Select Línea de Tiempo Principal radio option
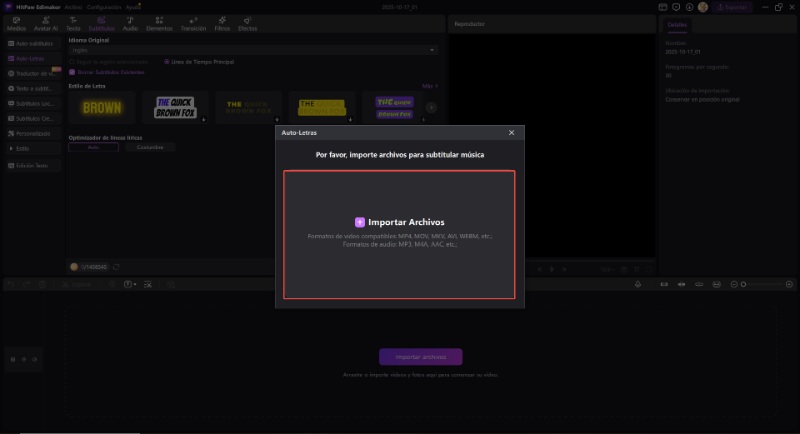800x434 pixels. [x=167, y=62]
